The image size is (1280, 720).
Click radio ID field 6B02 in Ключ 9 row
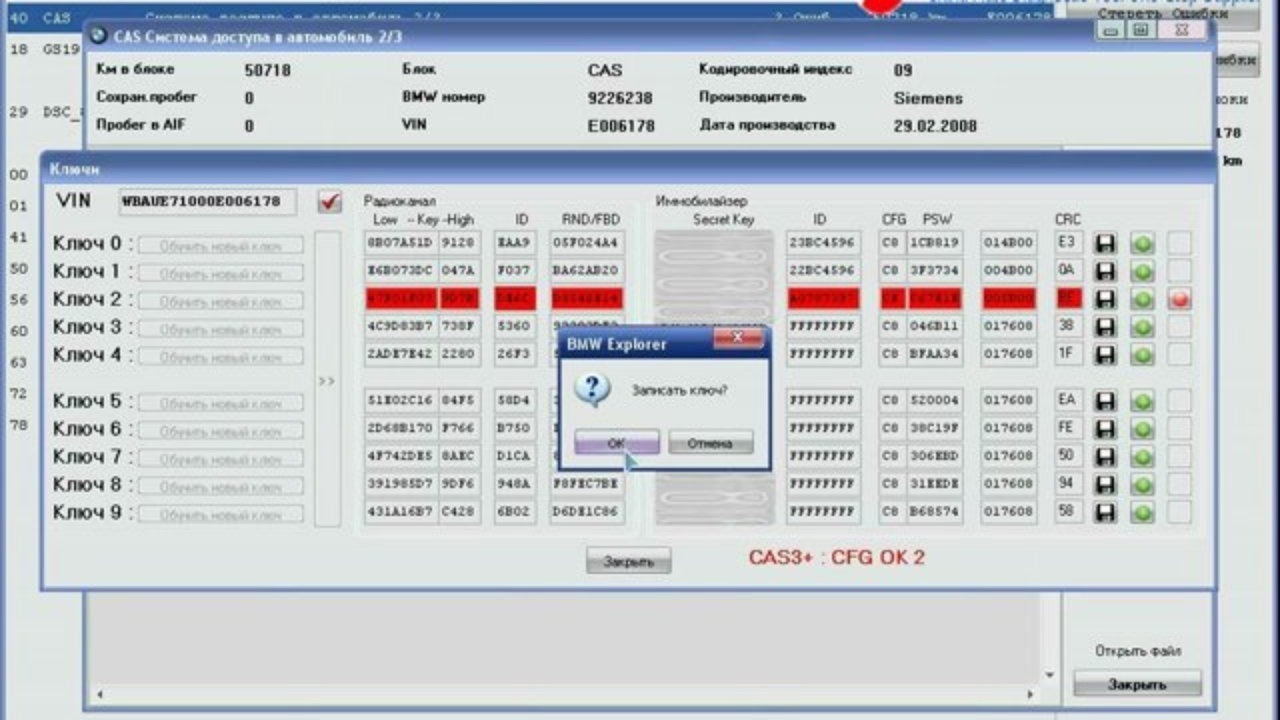coord(515,513)
